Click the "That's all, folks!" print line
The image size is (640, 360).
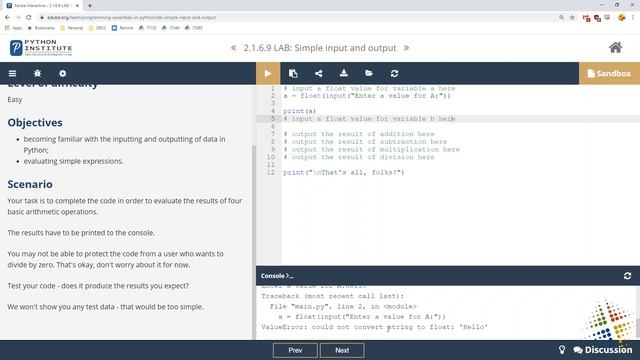pyautogui.click(x=344, y=173)
